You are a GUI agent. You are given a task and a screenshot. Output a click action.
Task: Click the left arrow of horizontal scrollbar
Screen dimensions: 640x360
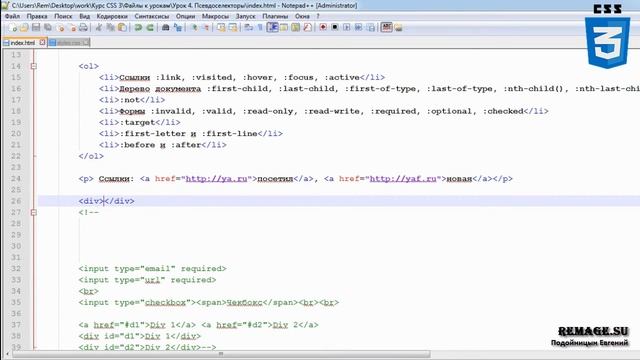7,354
